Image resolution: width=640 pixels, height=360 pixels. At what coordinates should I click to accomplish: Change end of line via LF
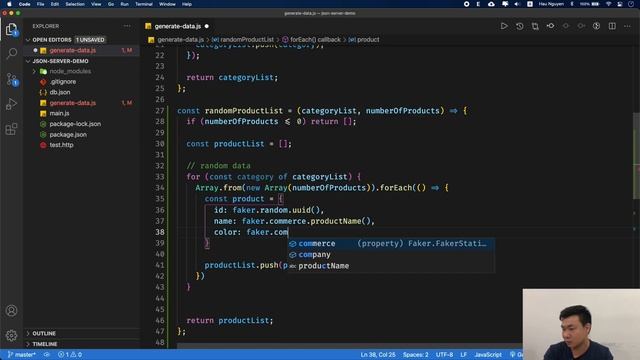coord(463,355)
